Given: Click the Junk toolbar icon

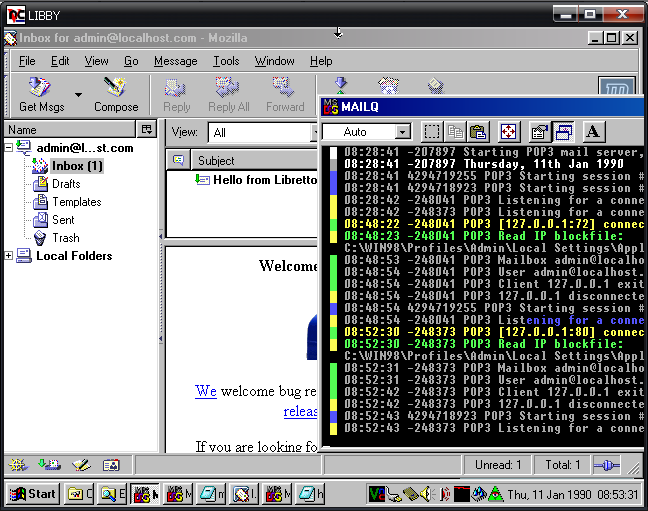Looking at the screenshot, I should point(388,86).
